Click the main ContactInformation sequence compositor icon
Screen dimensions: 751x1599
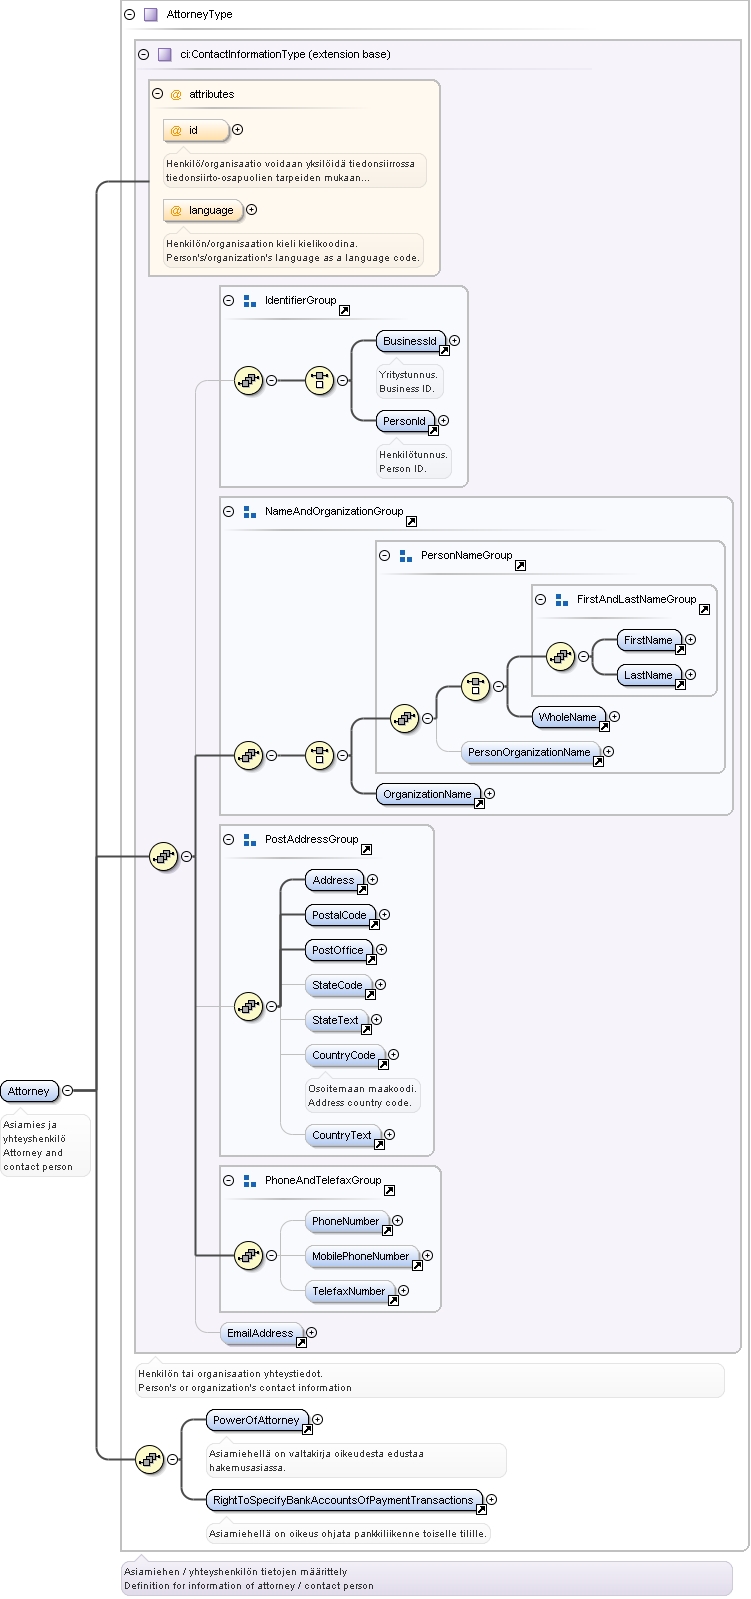click(x=163, y=856)
